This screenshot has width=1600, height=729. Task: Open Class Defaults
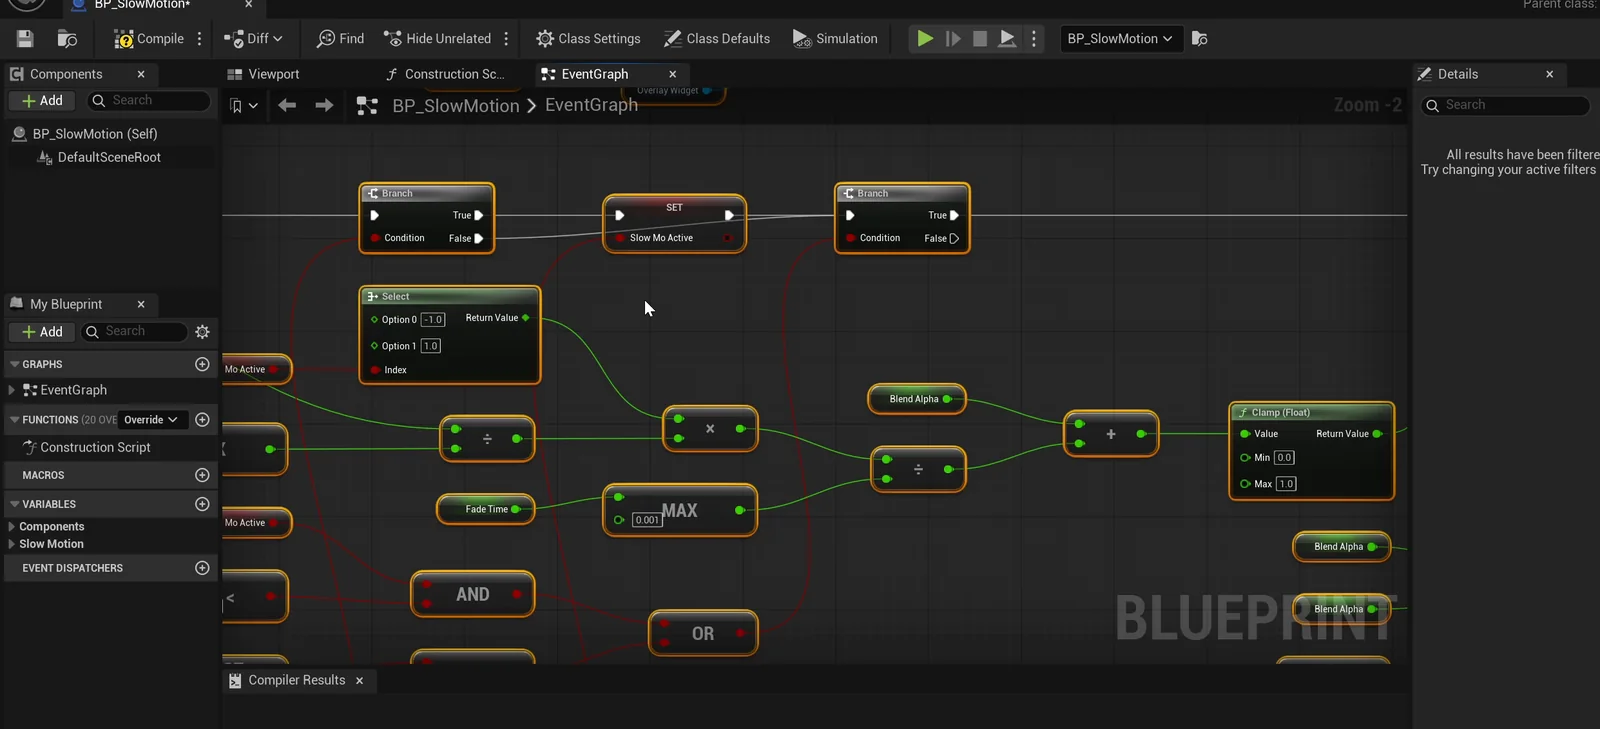(717, 39)
